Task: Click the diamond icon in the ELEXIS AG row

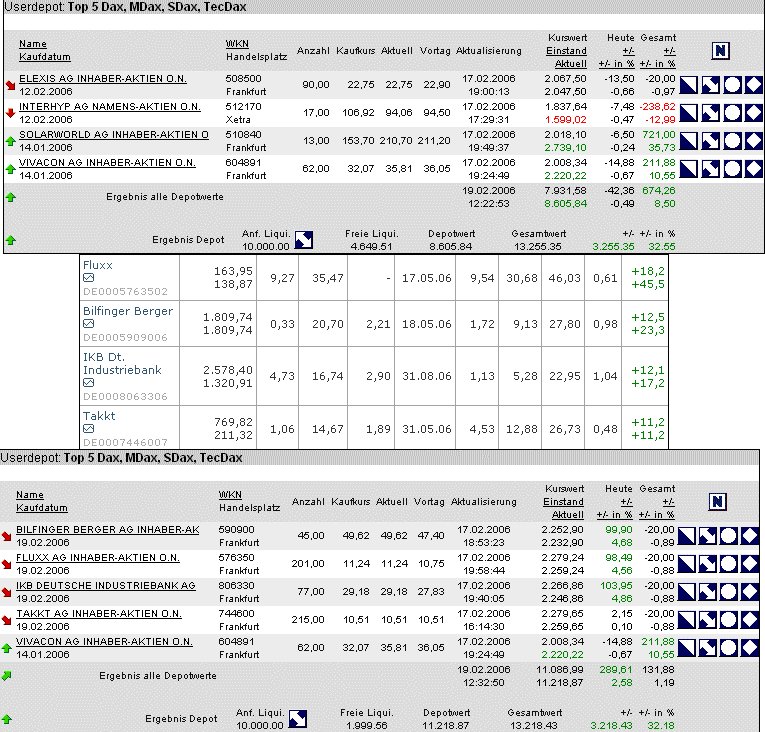Action: [x=754, y=85]
